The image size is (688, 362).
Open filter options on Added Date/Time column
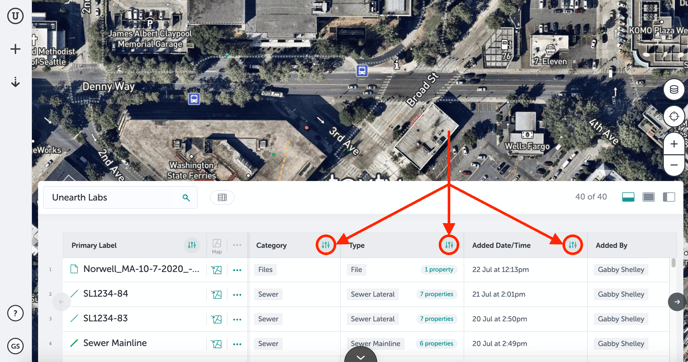pos(573,245)
